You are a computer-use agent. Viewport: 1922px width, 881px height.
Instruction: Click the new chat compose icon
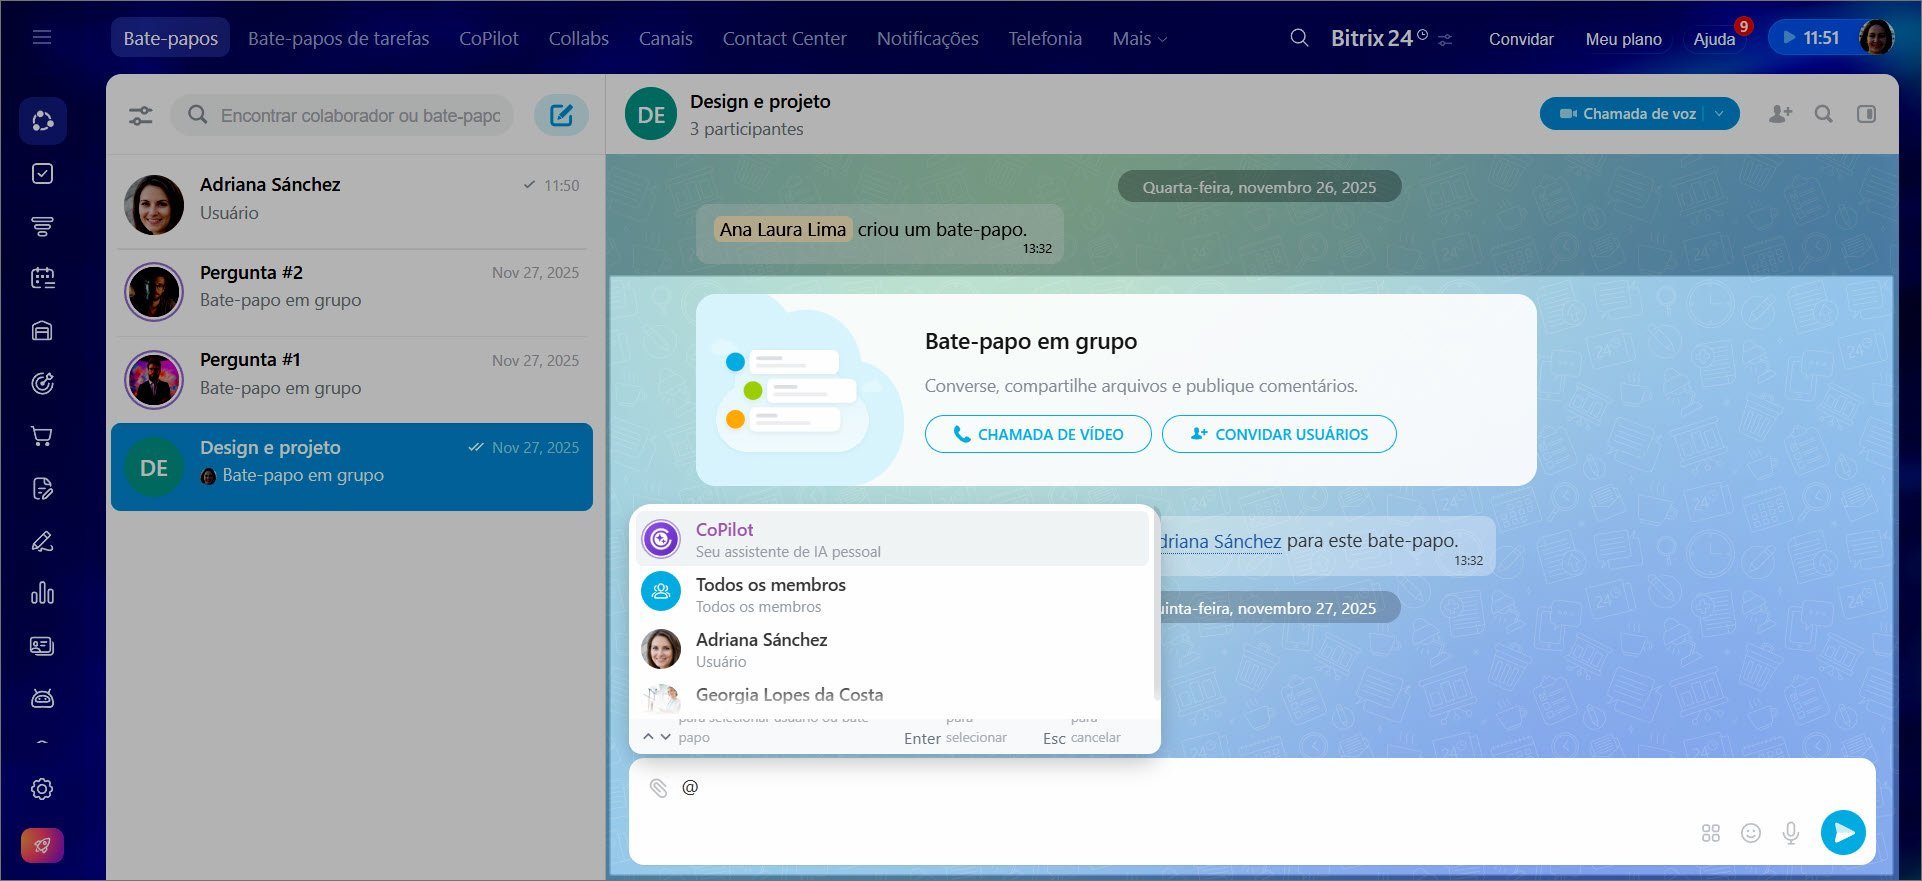click(x=561, y=115)
